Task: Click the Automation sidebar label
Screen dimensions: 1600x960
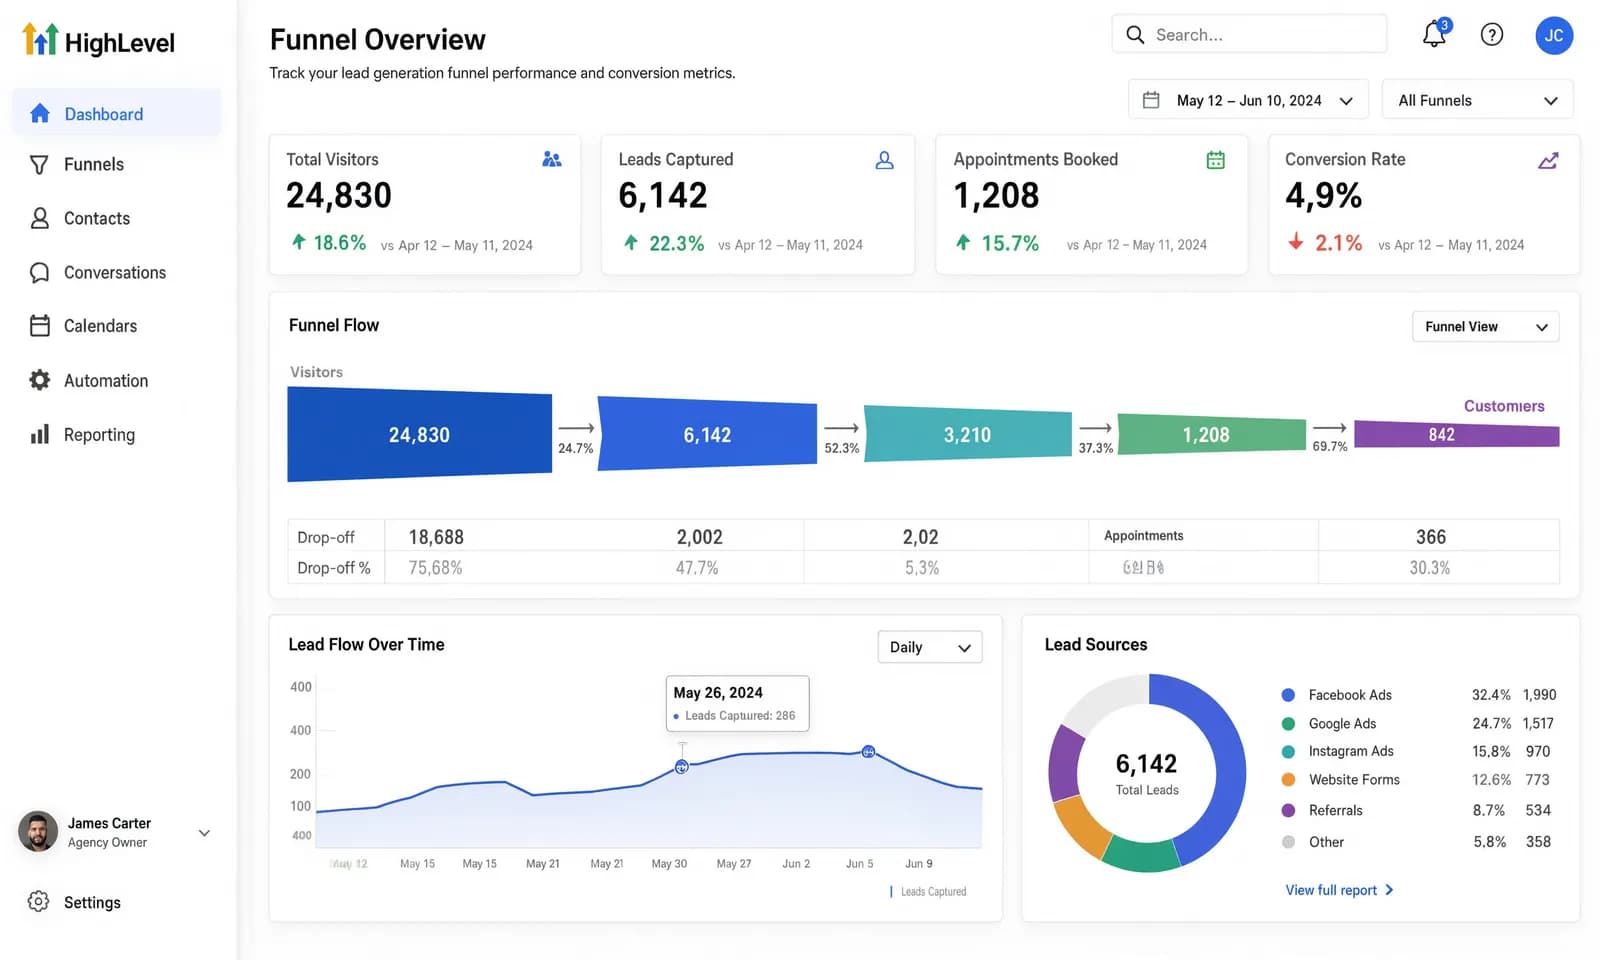Action: [106, 381]
